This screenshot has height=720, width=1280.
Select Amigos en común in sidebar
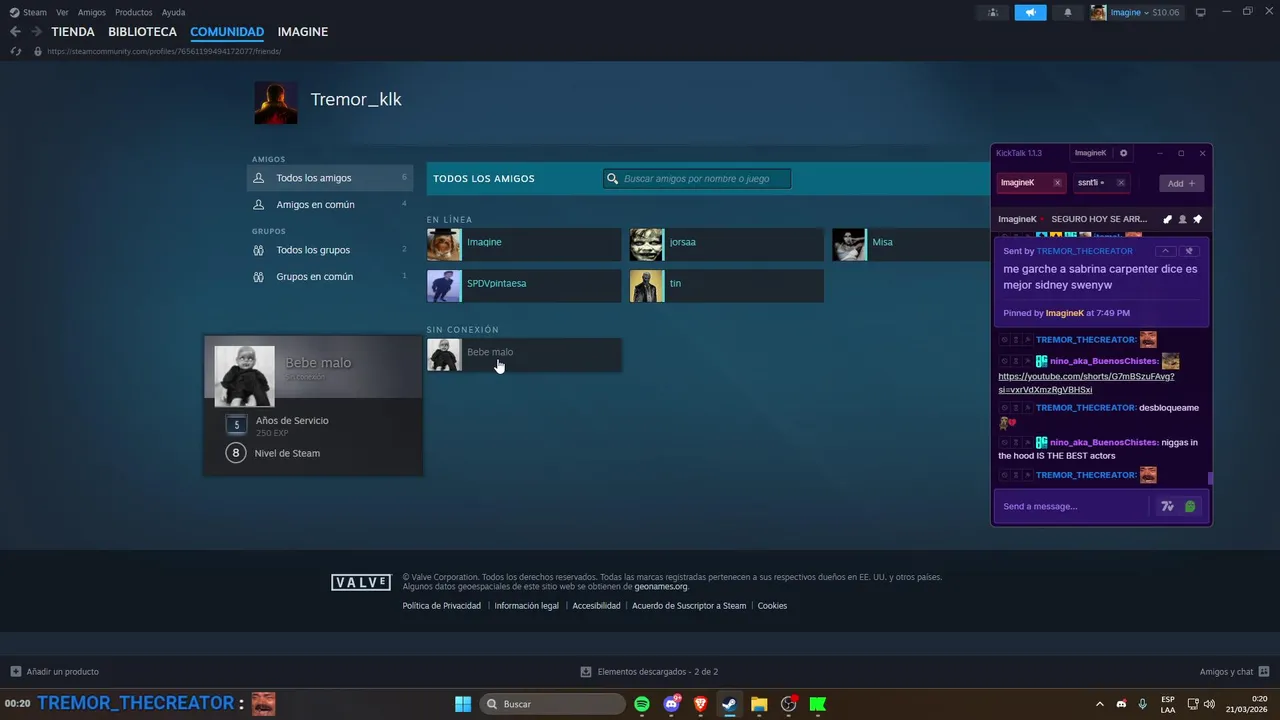330,204
